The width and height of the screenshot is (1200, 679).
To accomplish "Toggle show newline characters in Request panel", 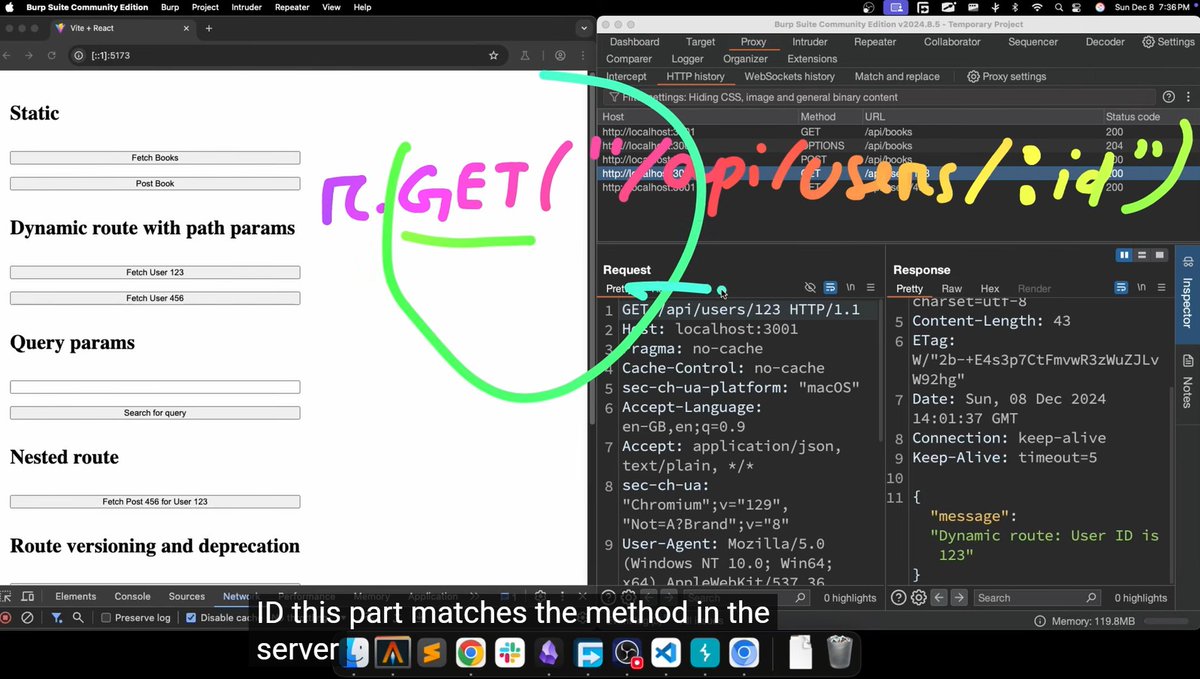I will click(x=851, y=288).
